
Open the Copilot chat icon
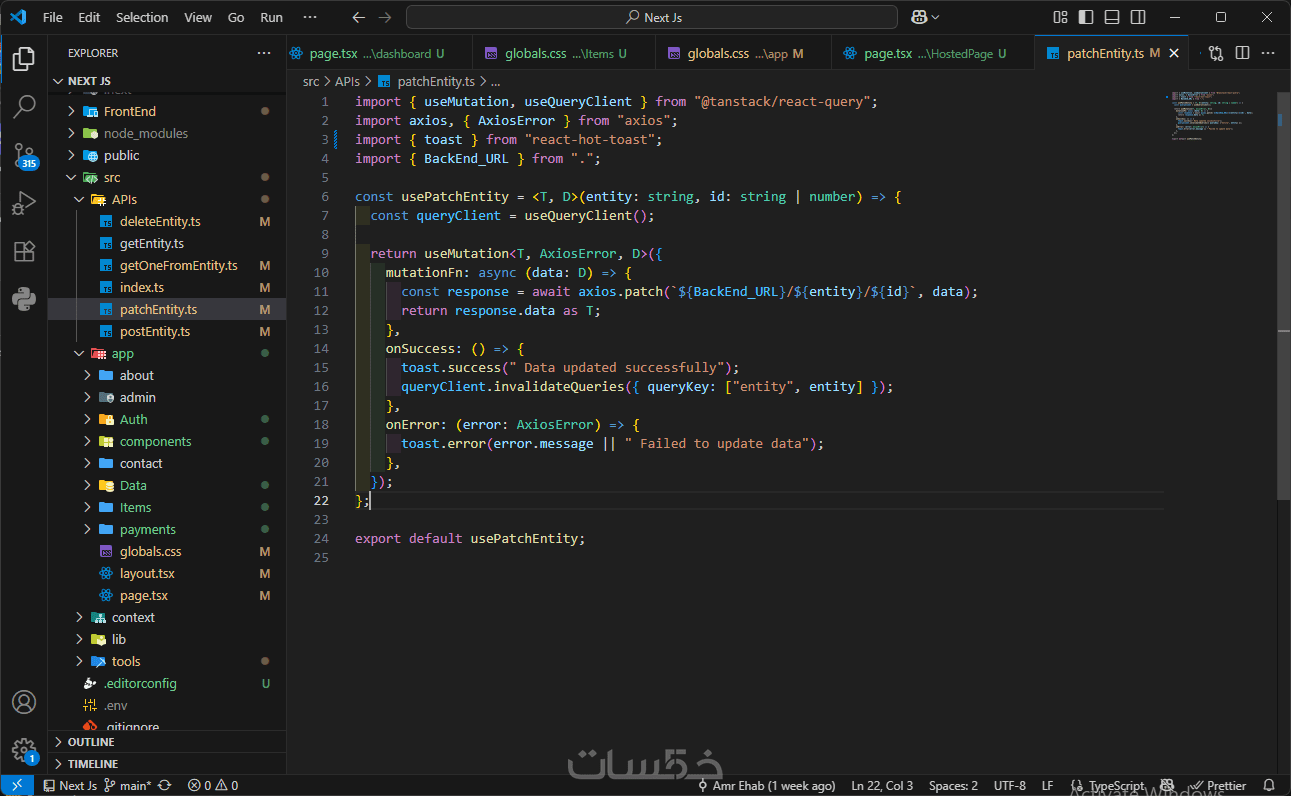[919, 17]
